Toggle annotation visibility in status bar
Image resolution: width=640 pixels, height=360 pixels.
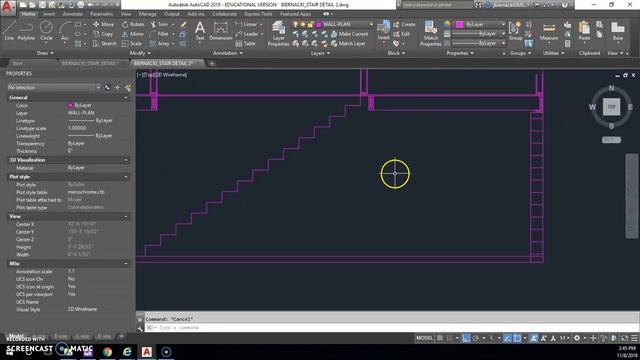click(534, 338)
